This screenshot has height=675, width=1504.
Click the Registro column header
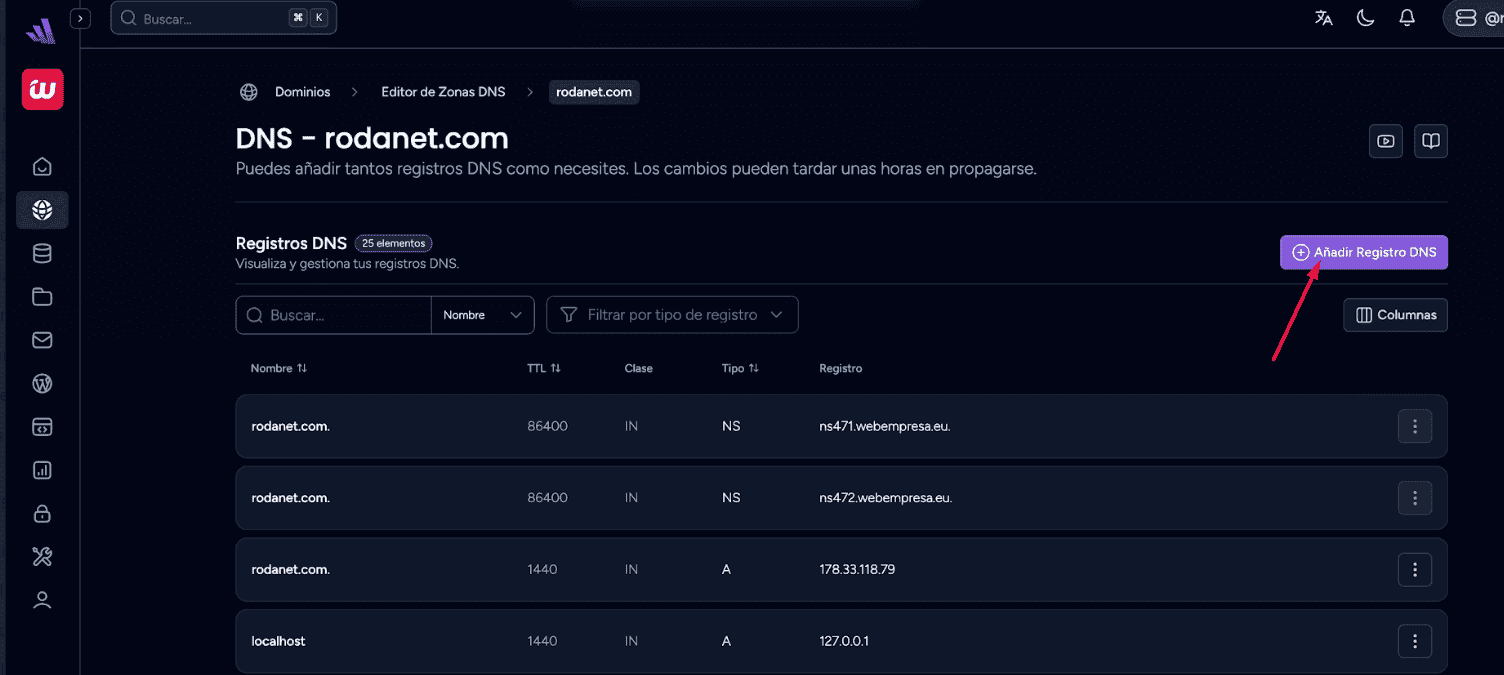tap(840, 368)
